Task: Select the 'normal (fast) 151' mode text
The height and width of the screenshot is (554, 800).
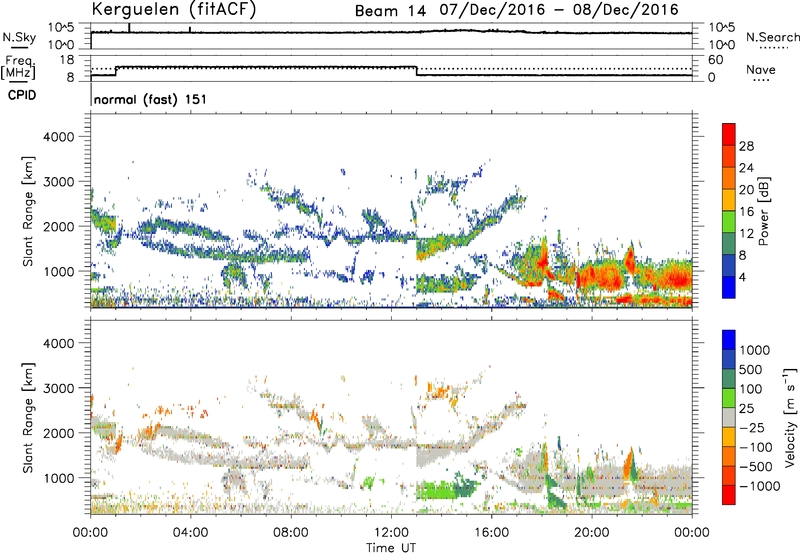Action: [151, 99]
